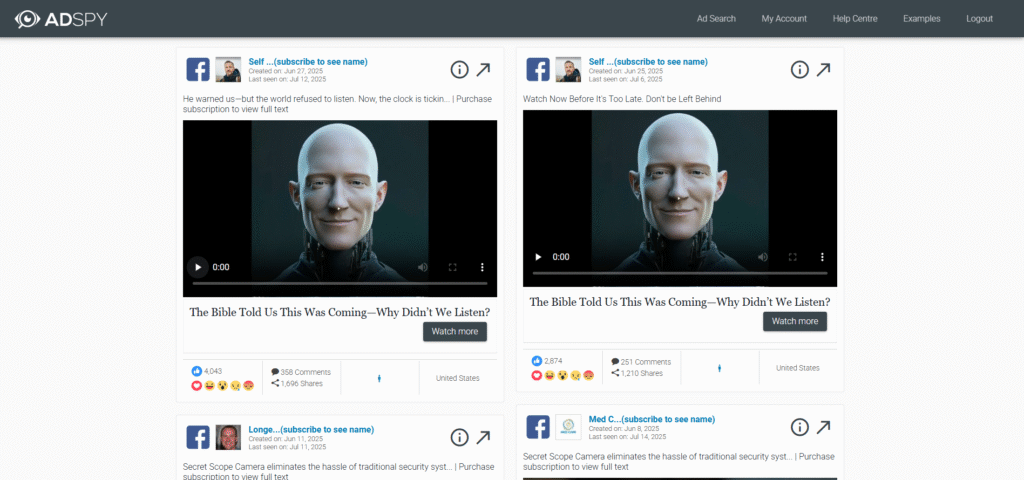Show info for the Longe... ad
The image size is (1024, 480).
460,437
